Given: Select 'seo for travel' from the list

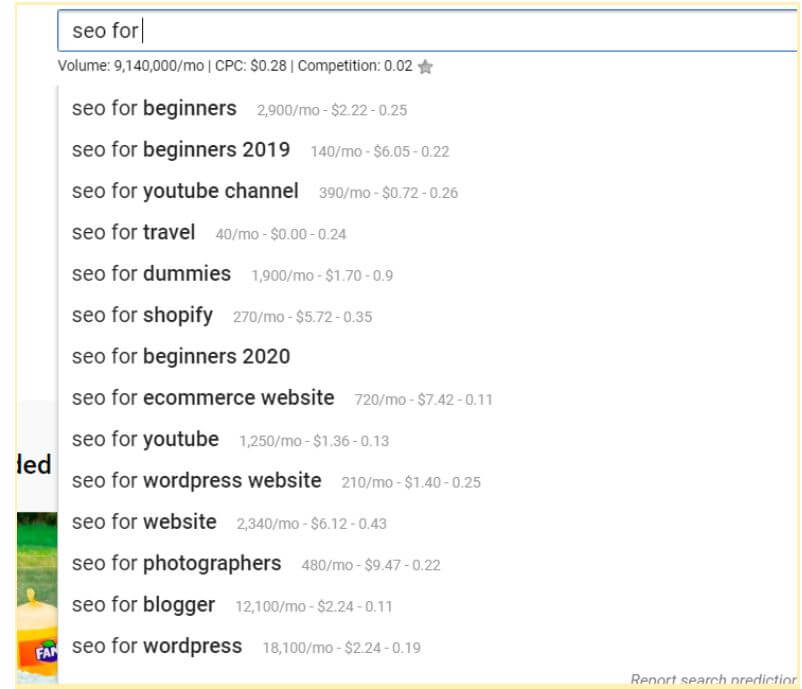Looking at the screenshot, I should coord(133,232).
